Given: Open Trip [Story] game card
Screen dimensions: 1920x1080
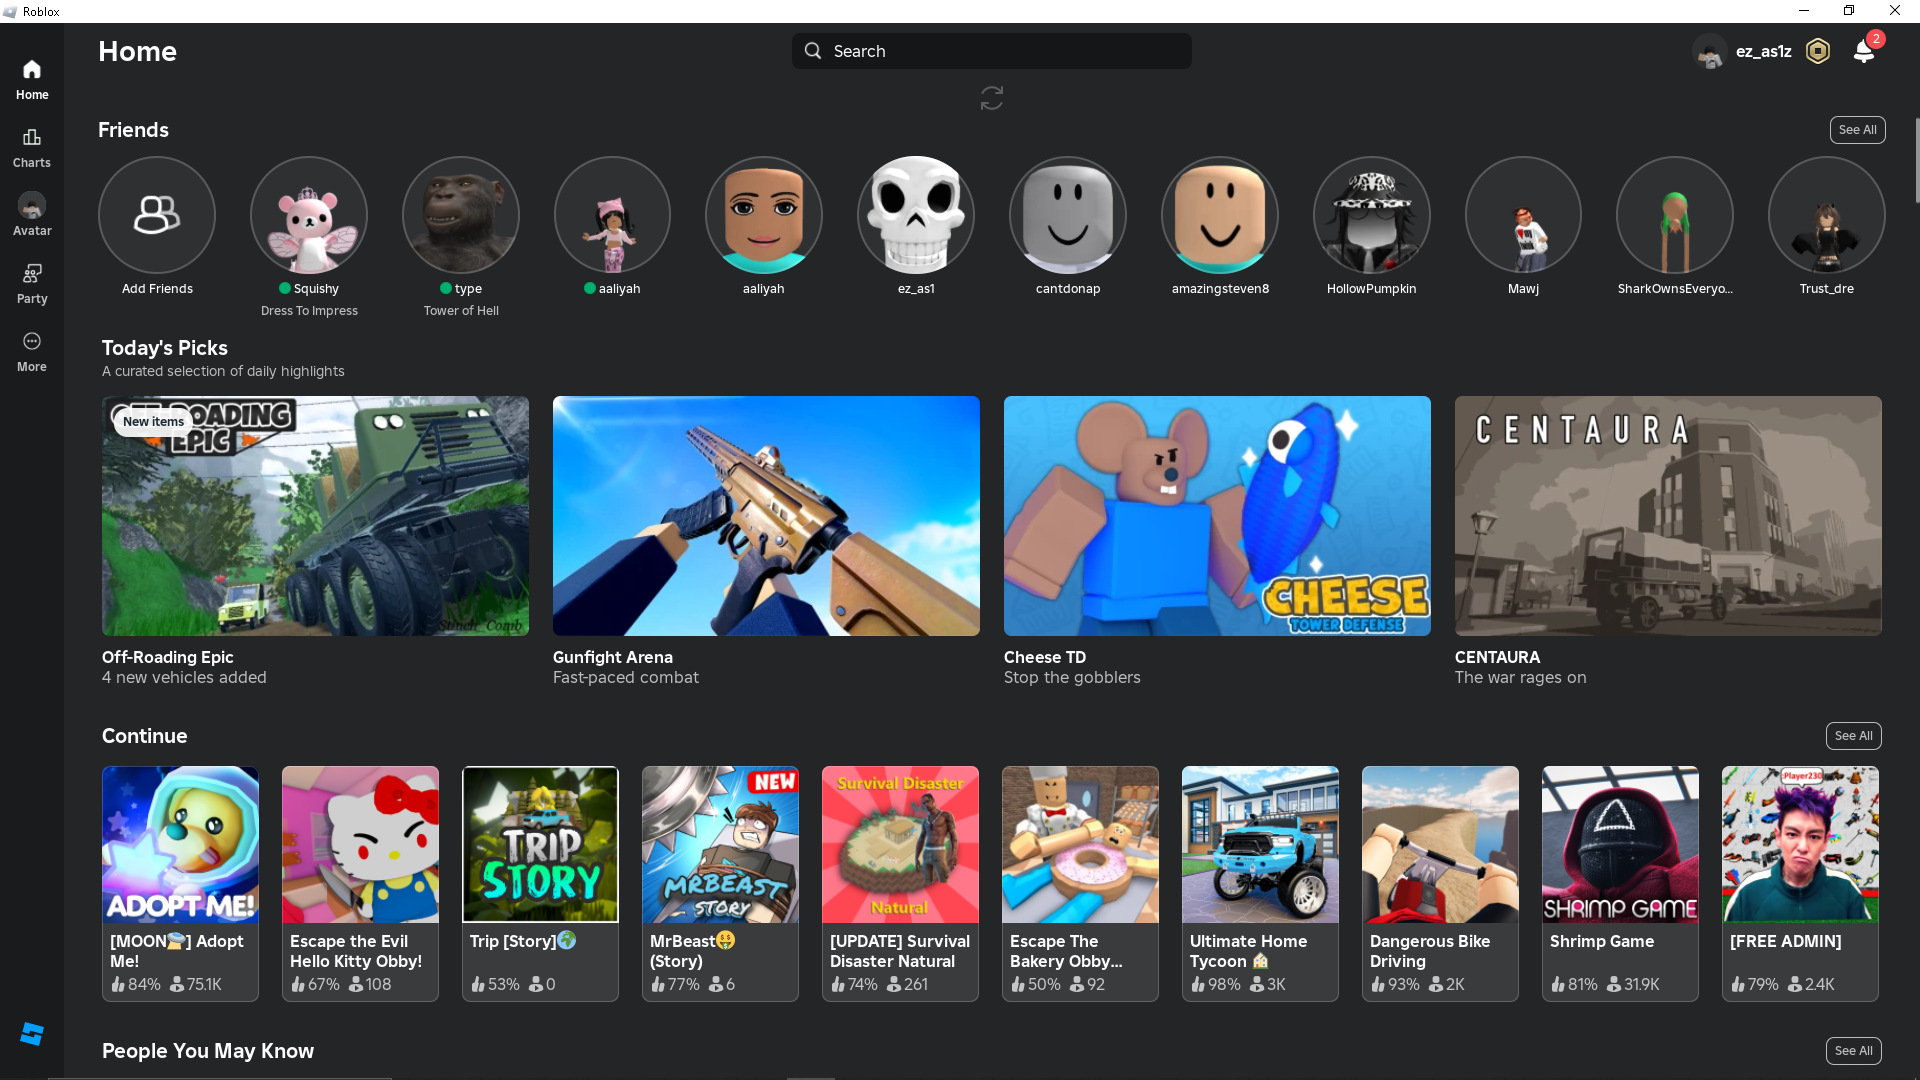Looking at the screenshot, I should pyautogui.click(x=540, y=884).
